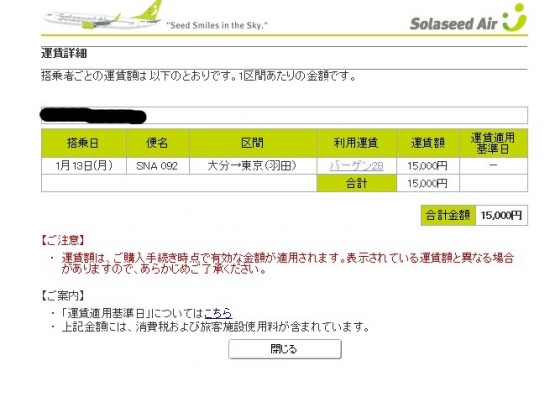
Task: Click the 合計 subtotal label cell
Action: pos(356,183)
